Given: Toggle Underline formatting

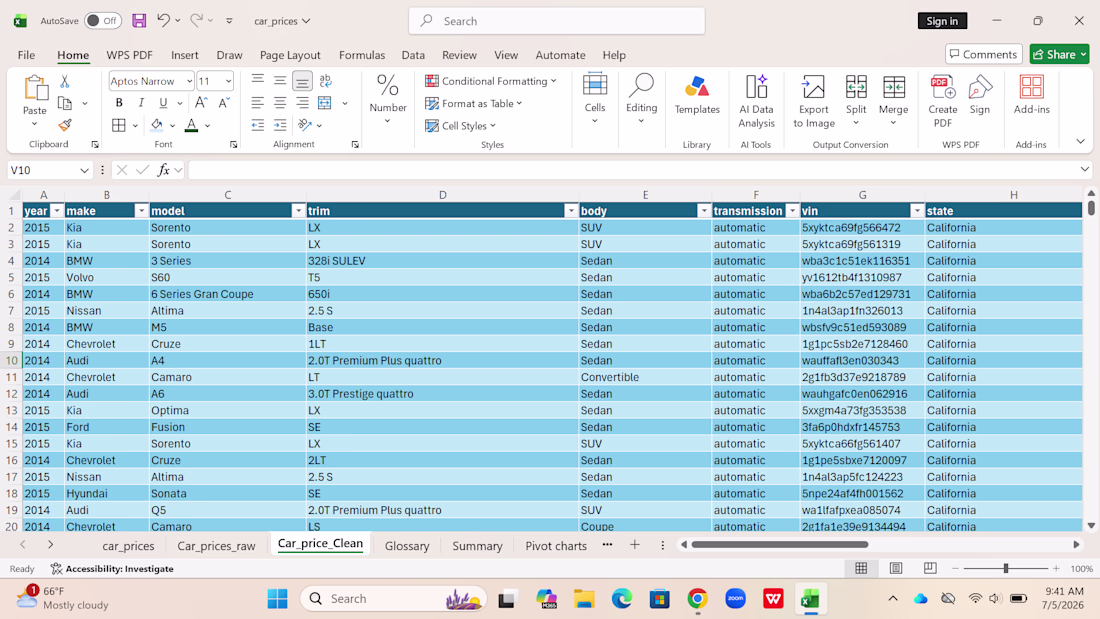Looking at the screenshot, I should pos(163,103).
